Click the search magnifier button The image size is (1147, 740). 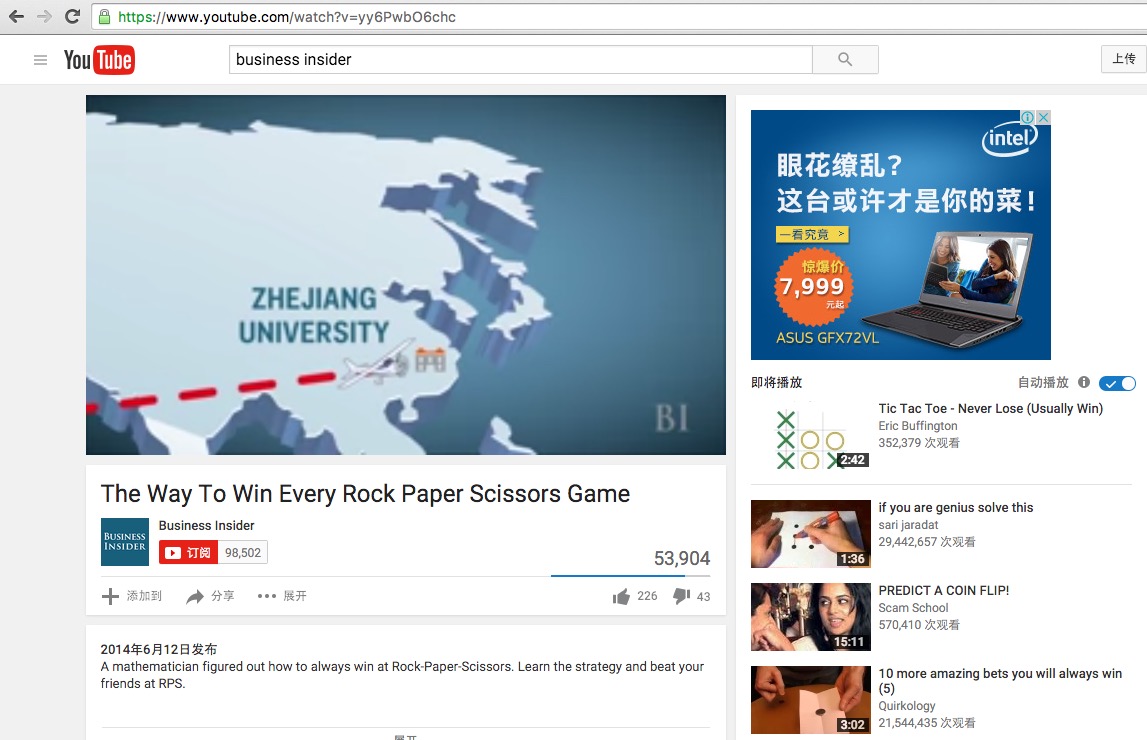coord(845,59)
